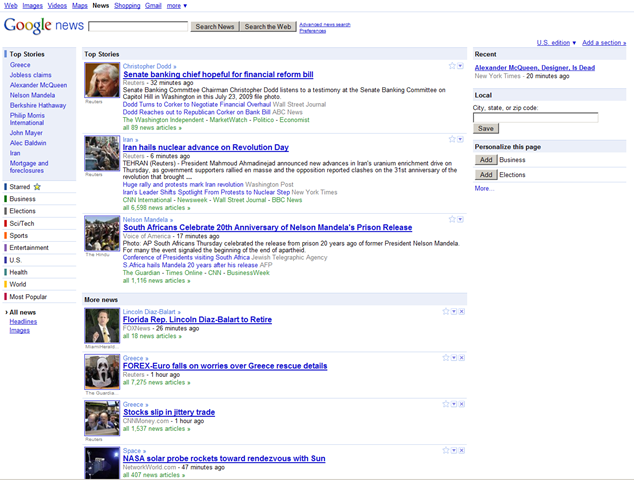
Task: Add the Elections section to page
Action: click(486, 175)
